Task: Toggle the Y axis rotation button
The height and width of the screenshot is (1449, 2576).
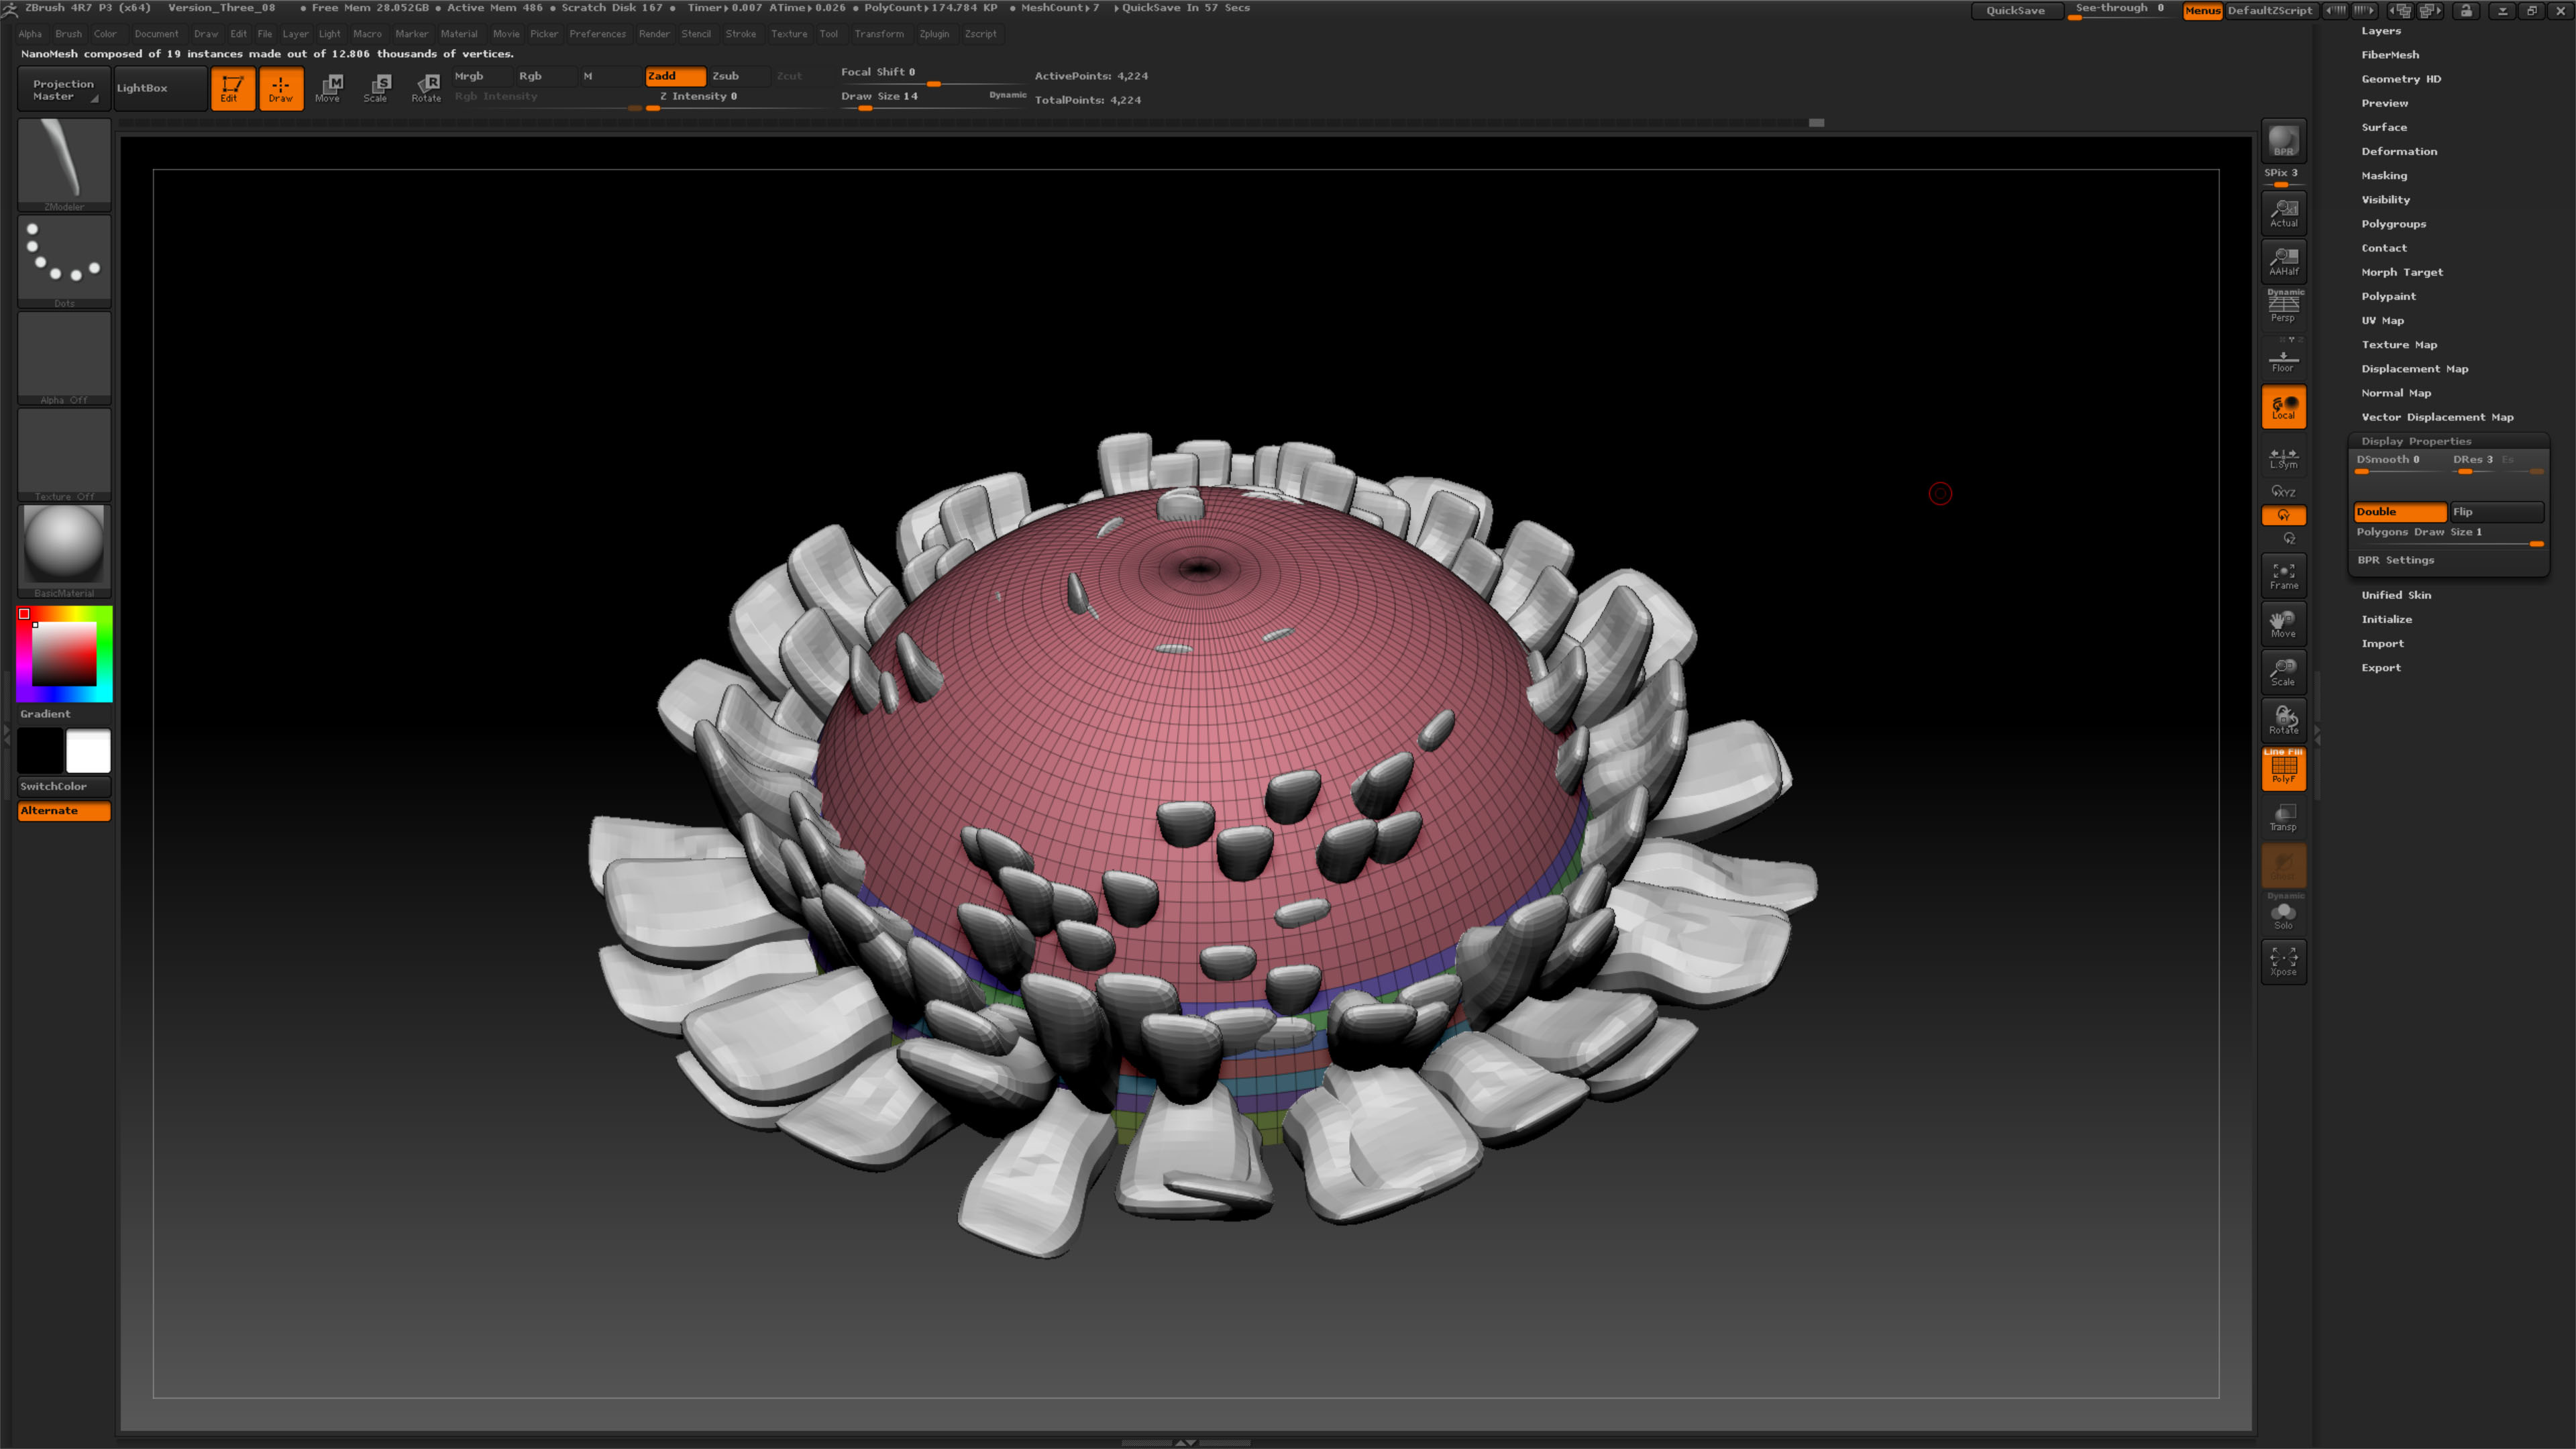Action: [x=2283, y=516]
